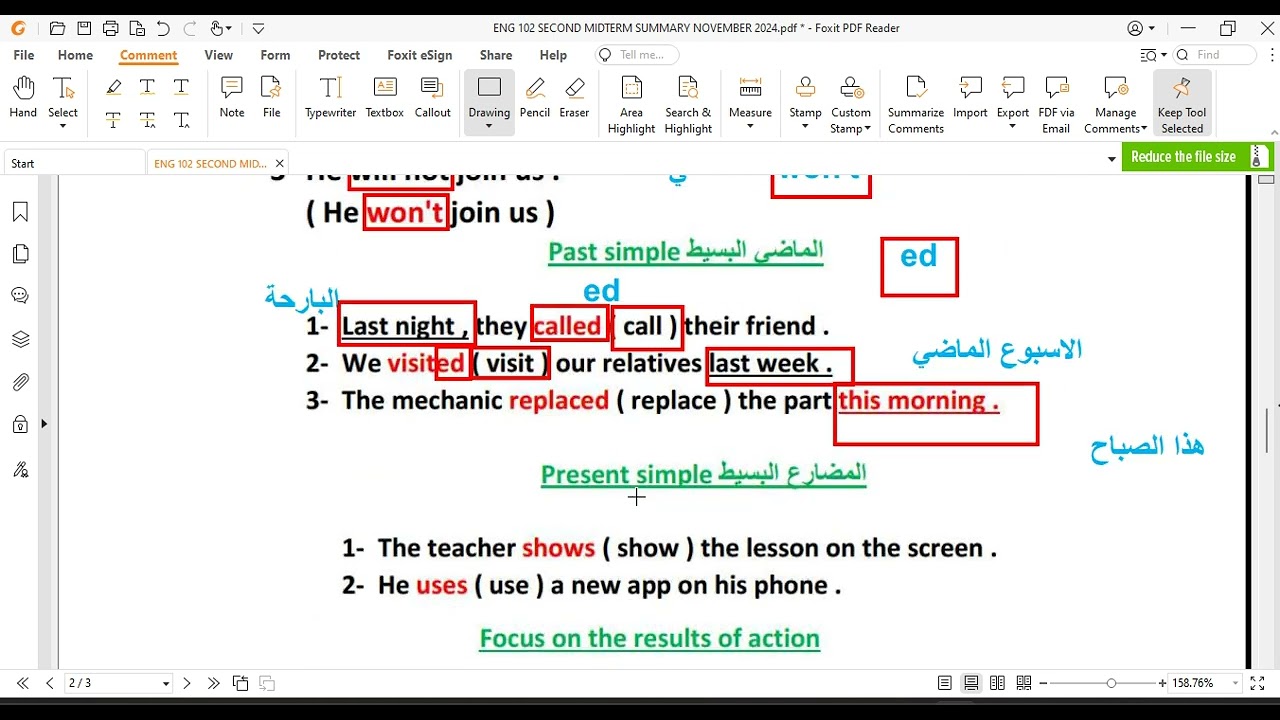Expand the Drawing tool dropdown
Image resolution: width=1280 pixels, height=720 pixels.
pos(489,126)
